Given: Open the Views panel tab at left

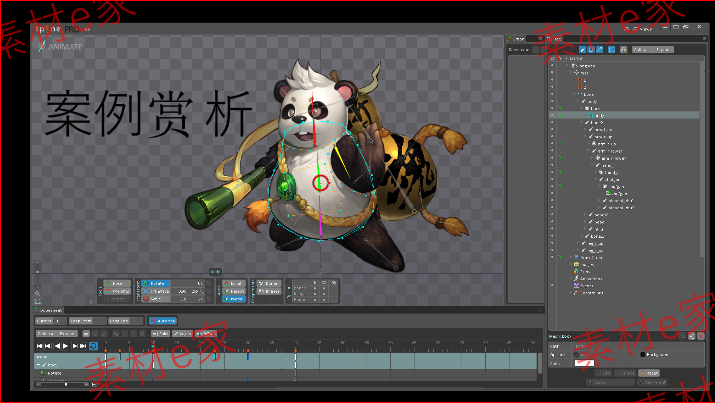Looking at the screenshot, I should (x=517, y=39).
